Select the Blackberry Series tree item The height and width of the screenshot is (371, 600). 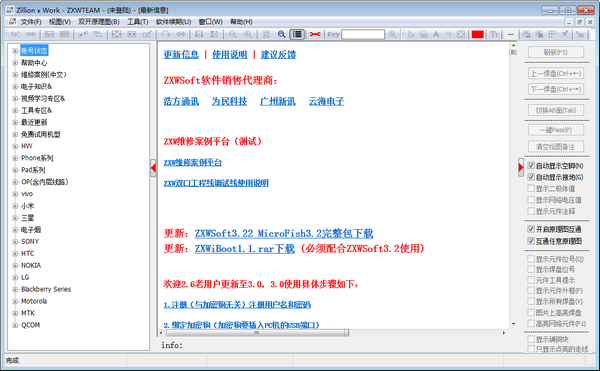pos(46,289)
